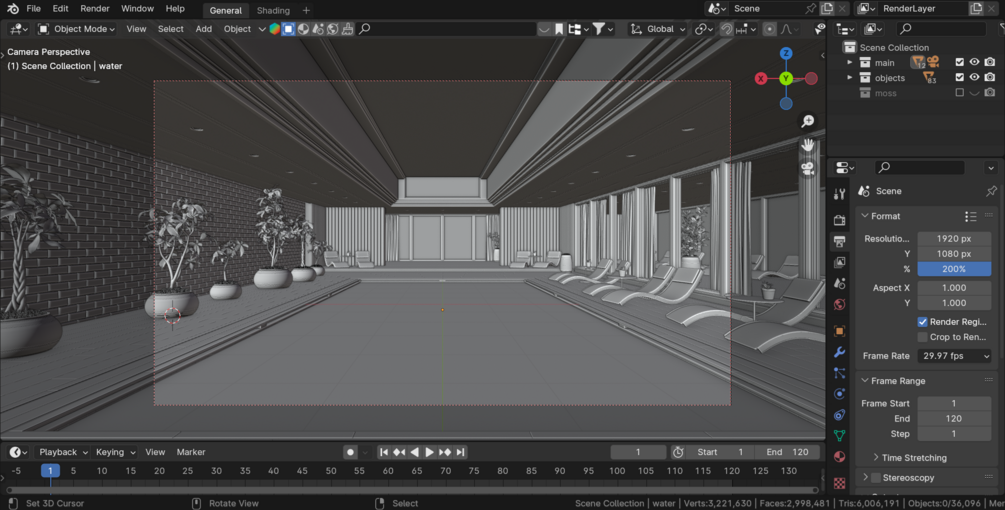Open the Object Constraints properties tab
The width and height of the screenshot is (1005, 510).
[839, 415]
